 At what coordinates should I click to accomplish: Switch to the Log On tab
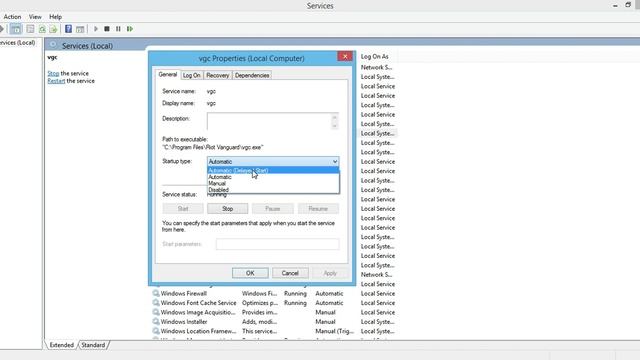pyautogui.click(x=191, y=75)
